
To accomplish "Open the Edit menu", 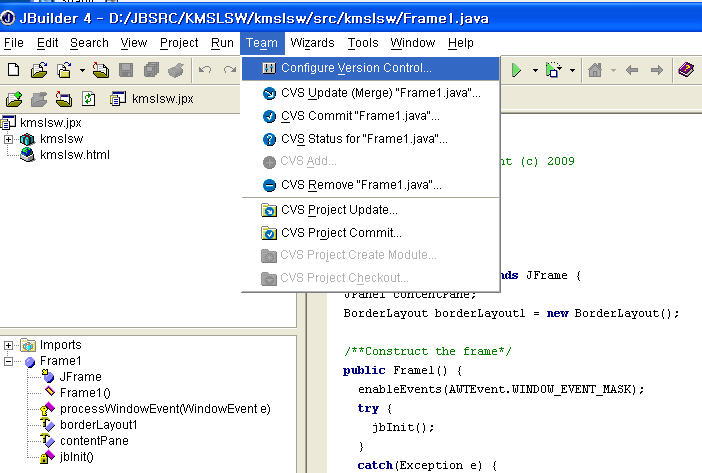I will click(47, 43).
